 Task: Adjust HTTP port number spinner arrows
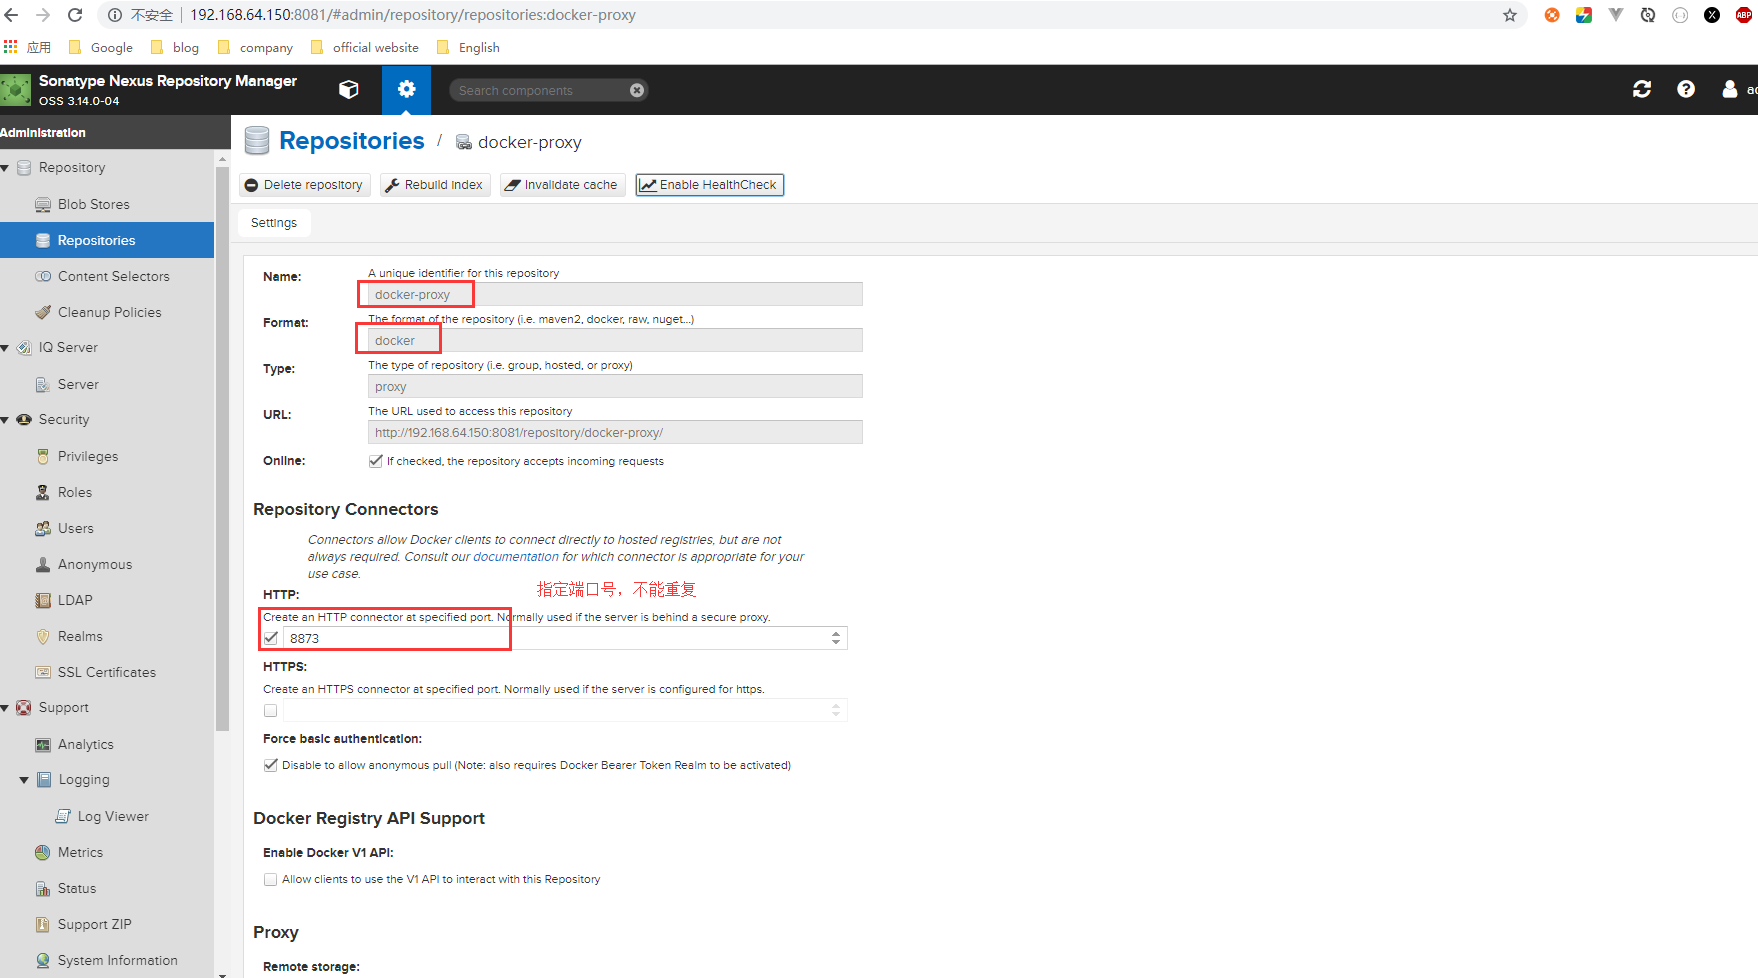pyautogui.click(x=836, y=638)
